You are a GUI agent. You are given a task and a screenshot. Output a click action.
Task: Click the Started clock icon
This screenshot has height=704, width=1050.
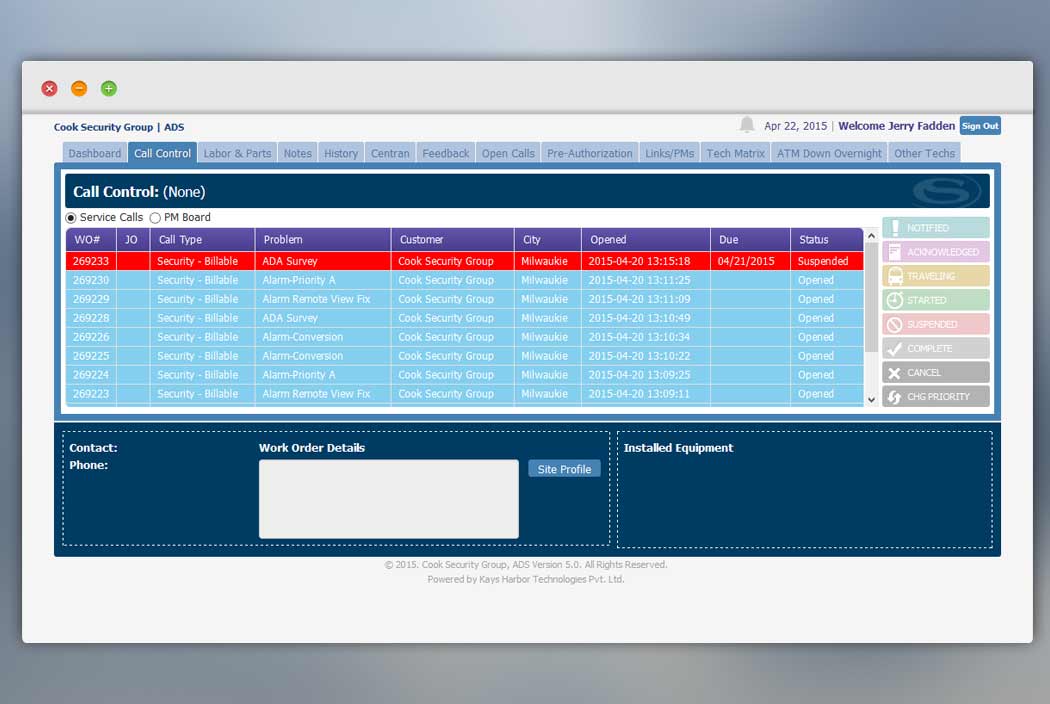895,300
